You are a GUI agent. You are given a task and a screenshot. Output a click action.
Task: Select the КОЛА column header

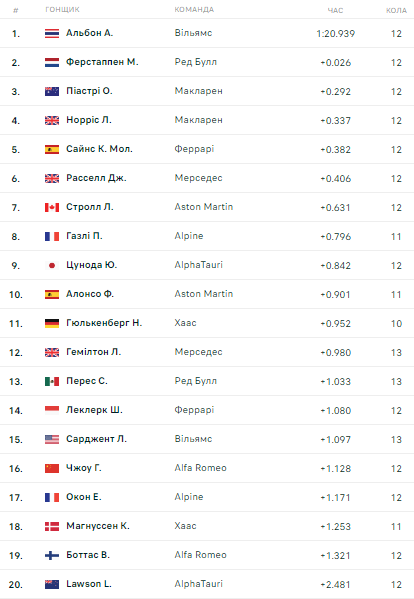click(x=396, y=10)
